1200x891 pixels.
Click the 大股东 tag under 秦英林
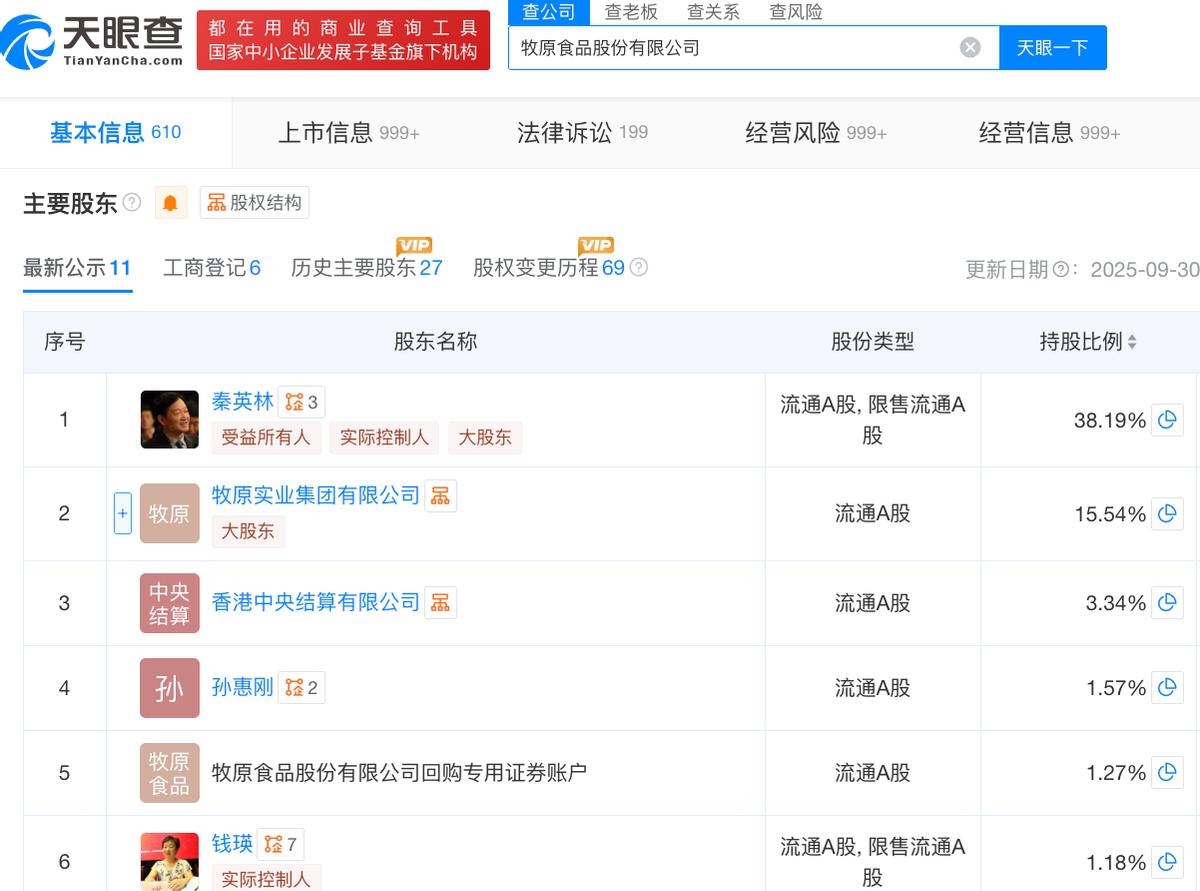point(485,437)
